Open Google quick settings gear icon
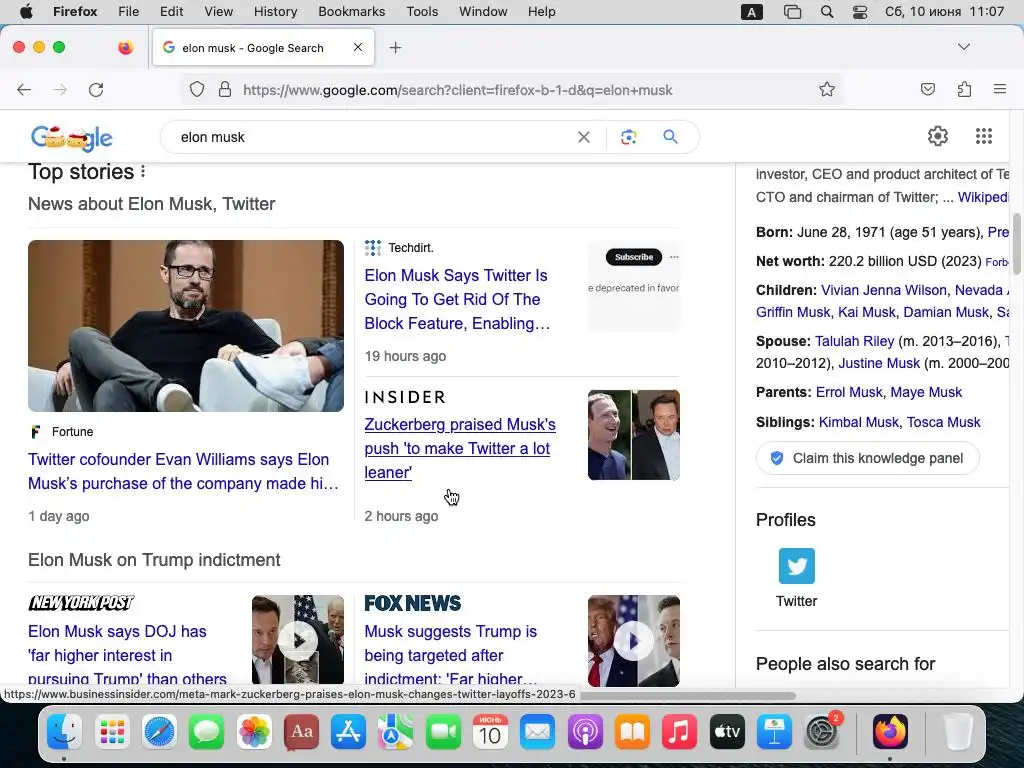The height and width of the screenshot is (768, 1024). [938, 136]
